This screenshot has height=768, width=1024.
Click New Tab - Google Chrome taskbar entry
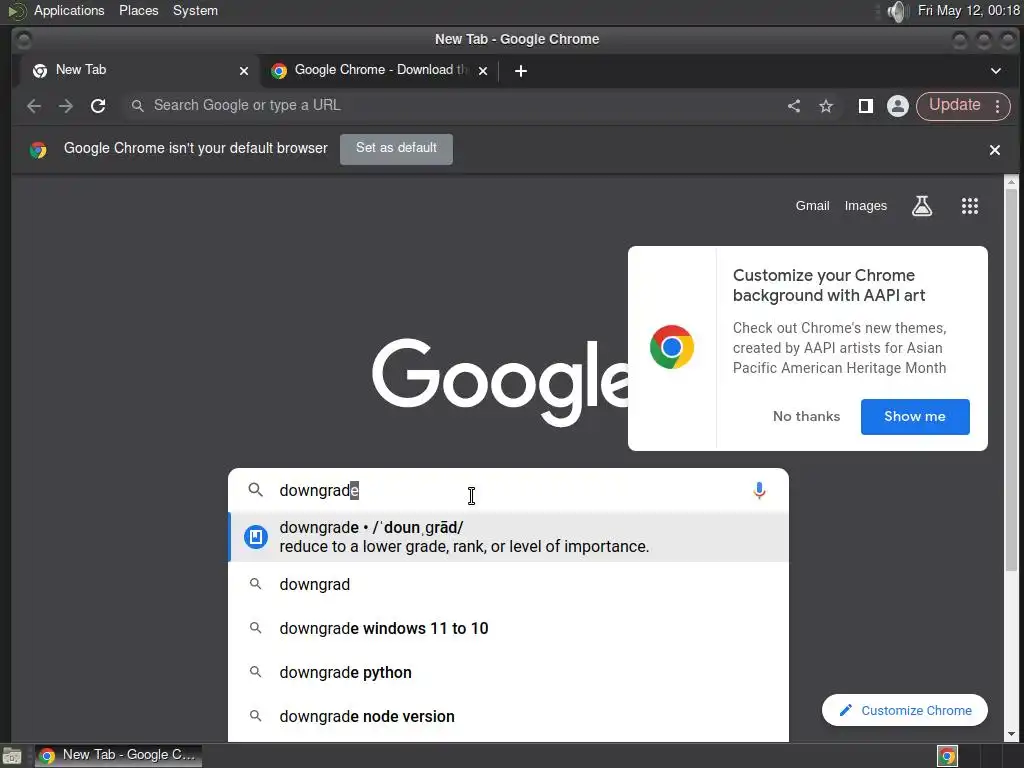pyautogui.click(x=118, y=756)
